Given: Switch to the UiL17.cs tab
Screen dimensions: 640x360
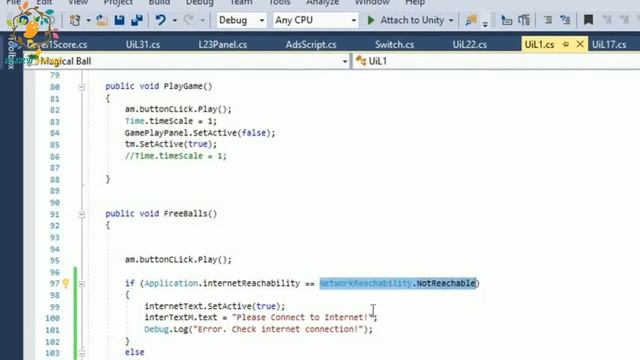Looking at the screenshot, I should click(609, 44).
